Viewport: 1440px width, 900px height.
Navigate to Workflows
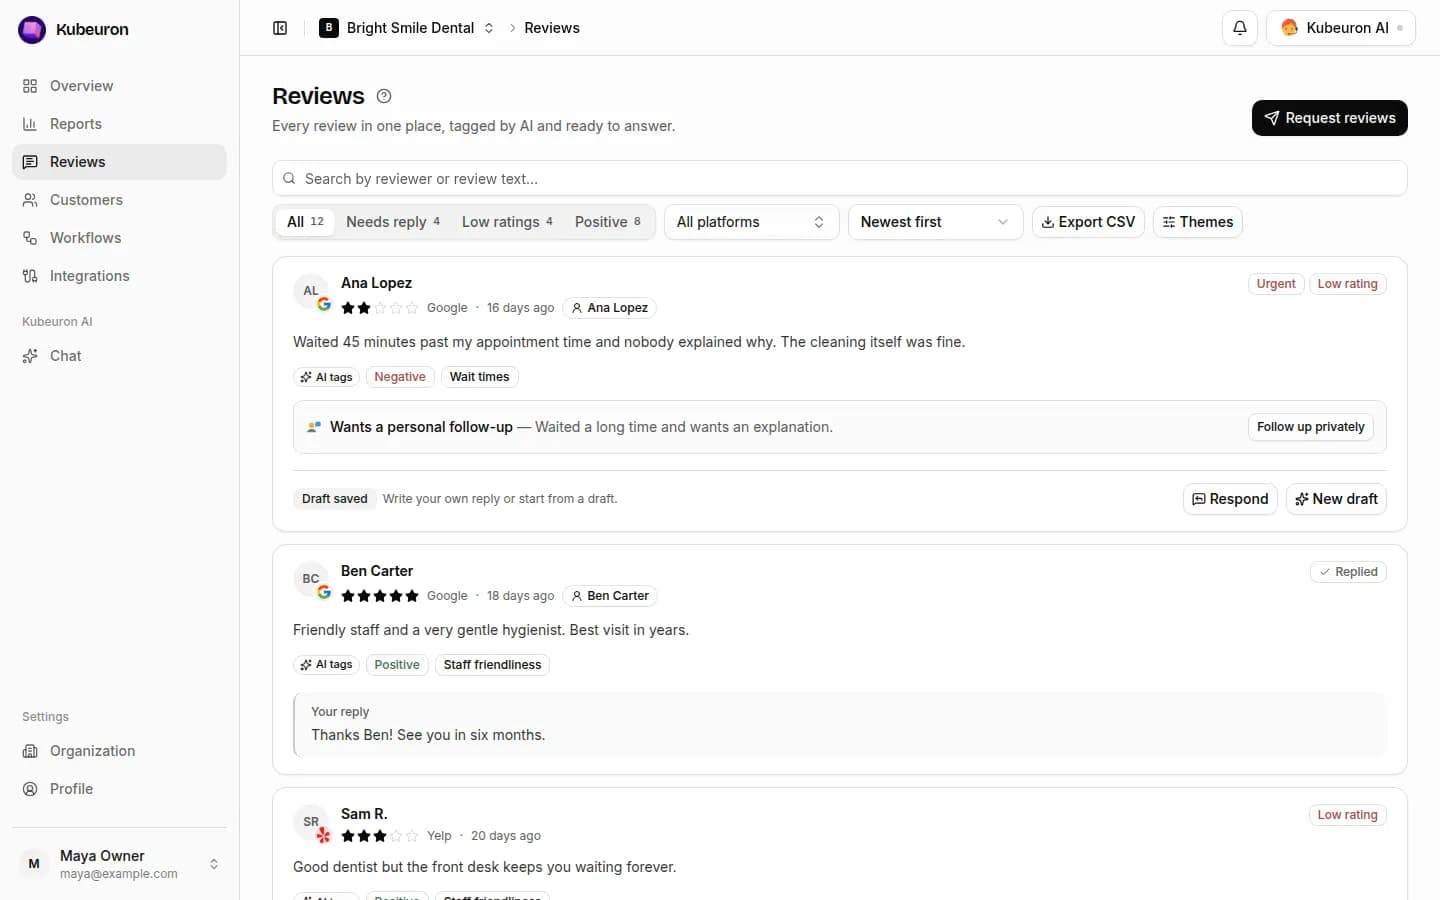[119, 238]
